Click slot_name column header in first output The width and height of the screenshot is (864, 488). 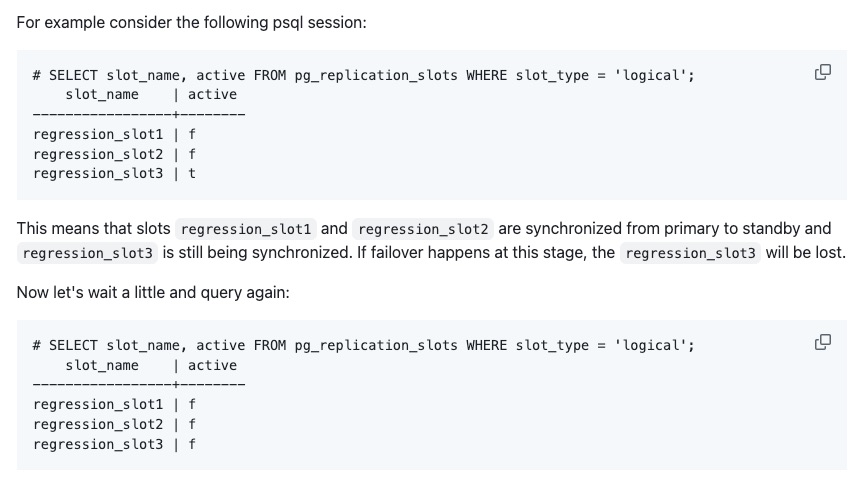[x=102, y=95]
